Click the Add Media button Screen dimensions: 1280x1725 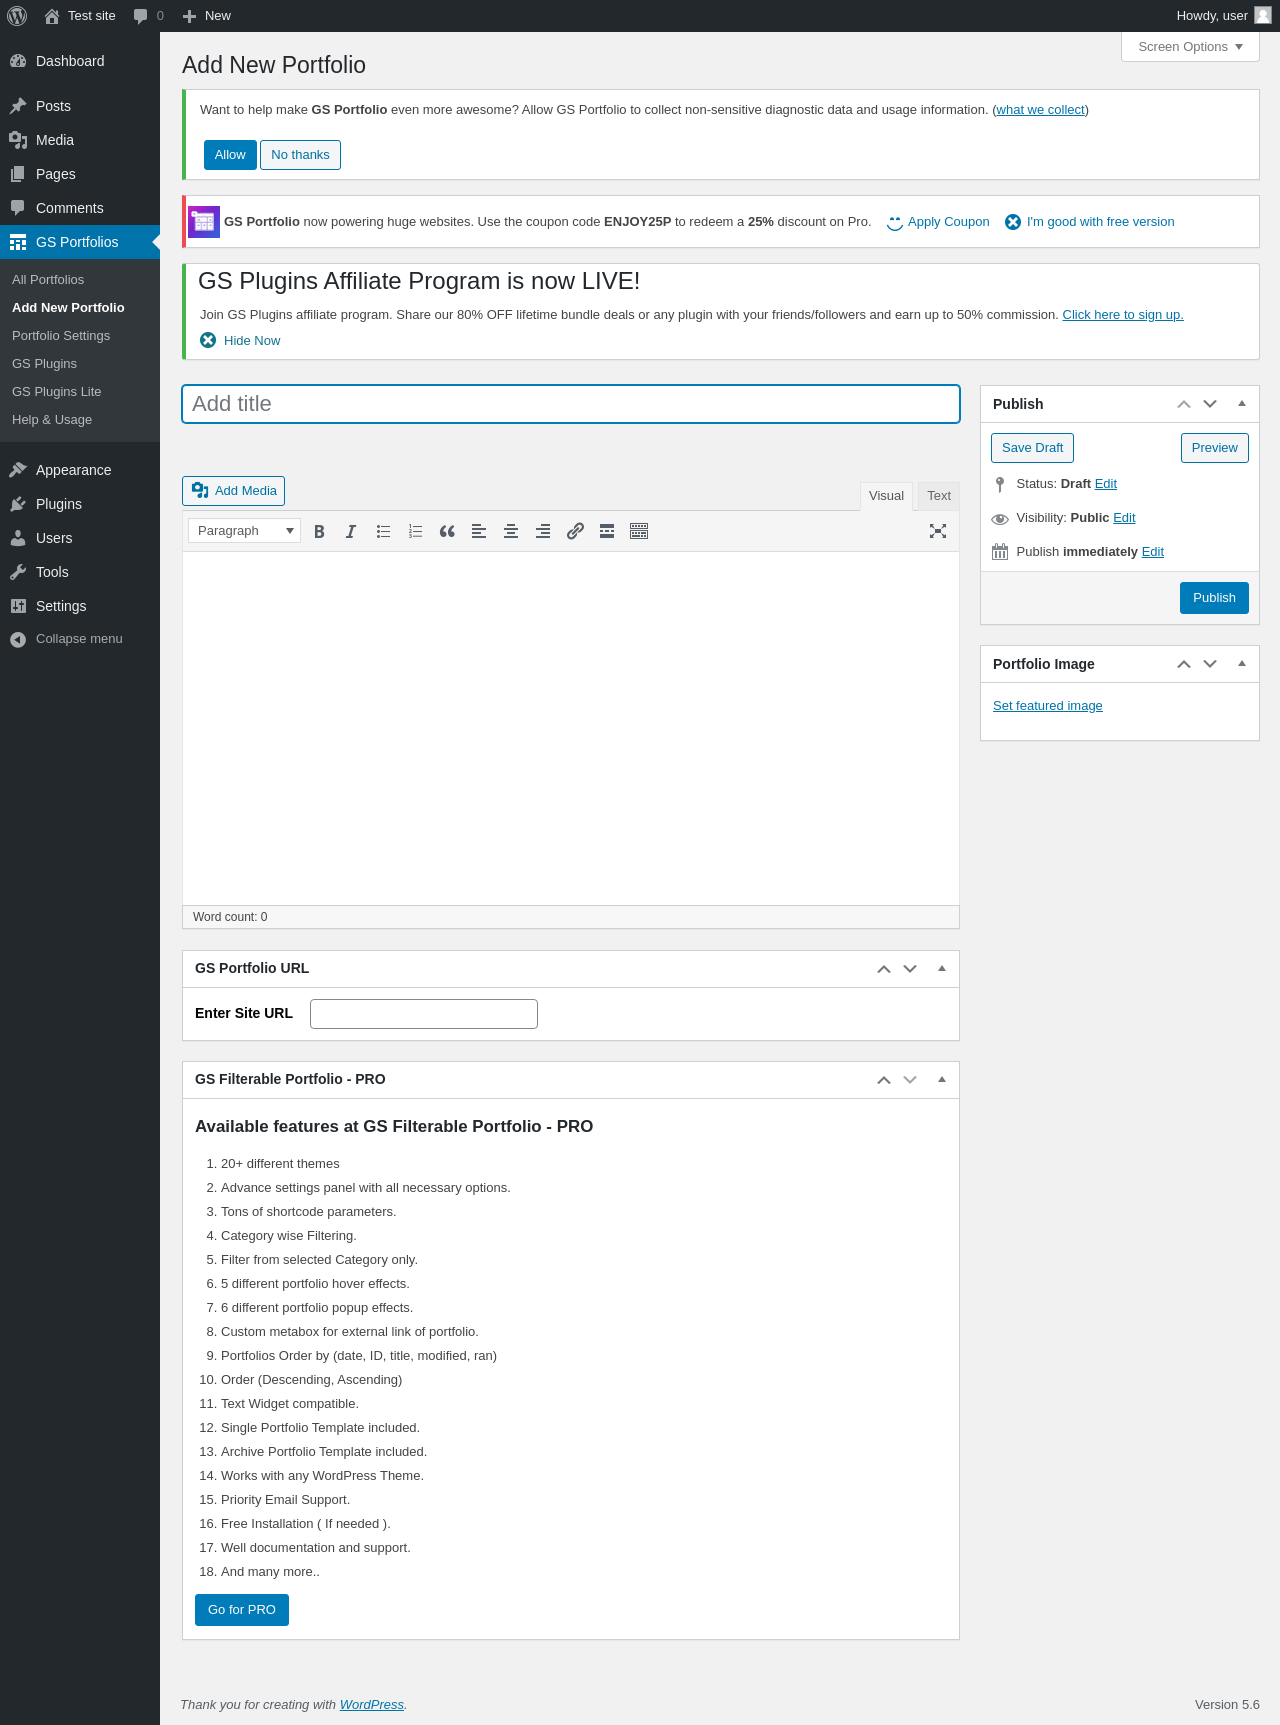[x=234, y=491]
